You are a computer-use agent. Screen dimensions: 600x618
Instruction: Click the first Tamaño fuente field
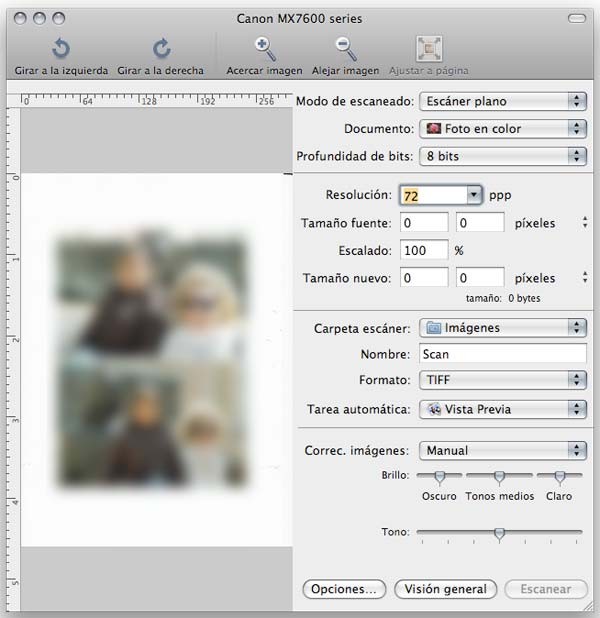[424, 223]
